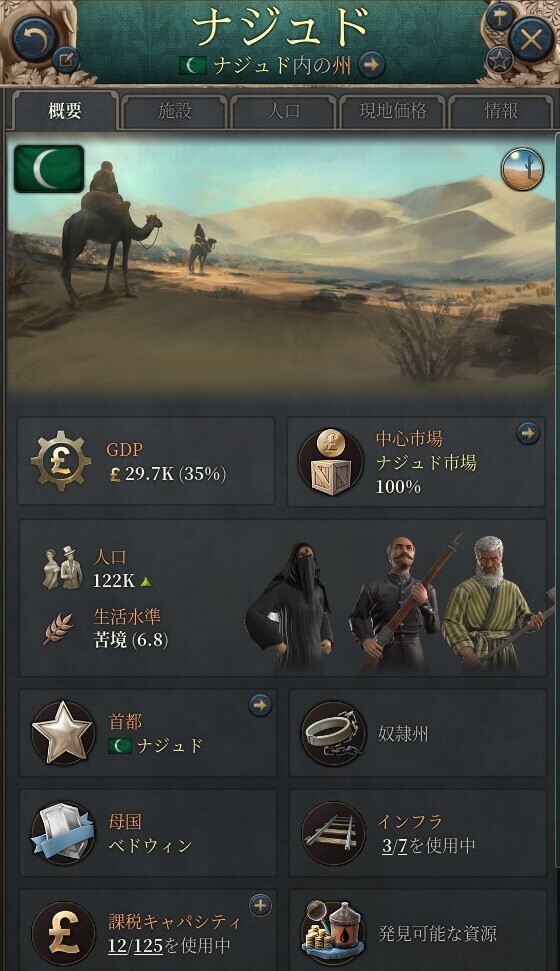Open the 現地価格 tab
The height and width of the screenshot is (971, 560).
(x=393, y=111)
